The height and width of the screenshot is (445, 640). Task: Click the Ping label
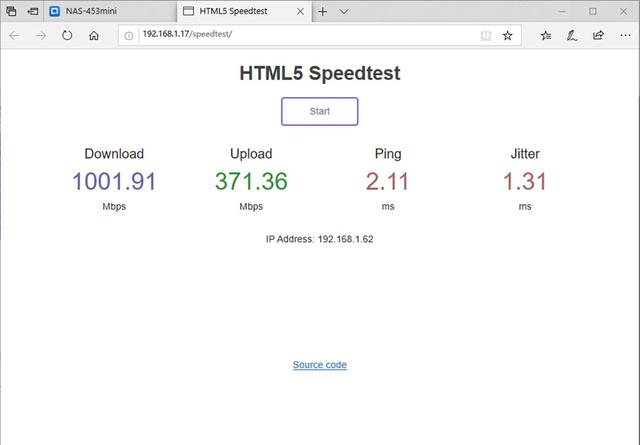(388, 154)
